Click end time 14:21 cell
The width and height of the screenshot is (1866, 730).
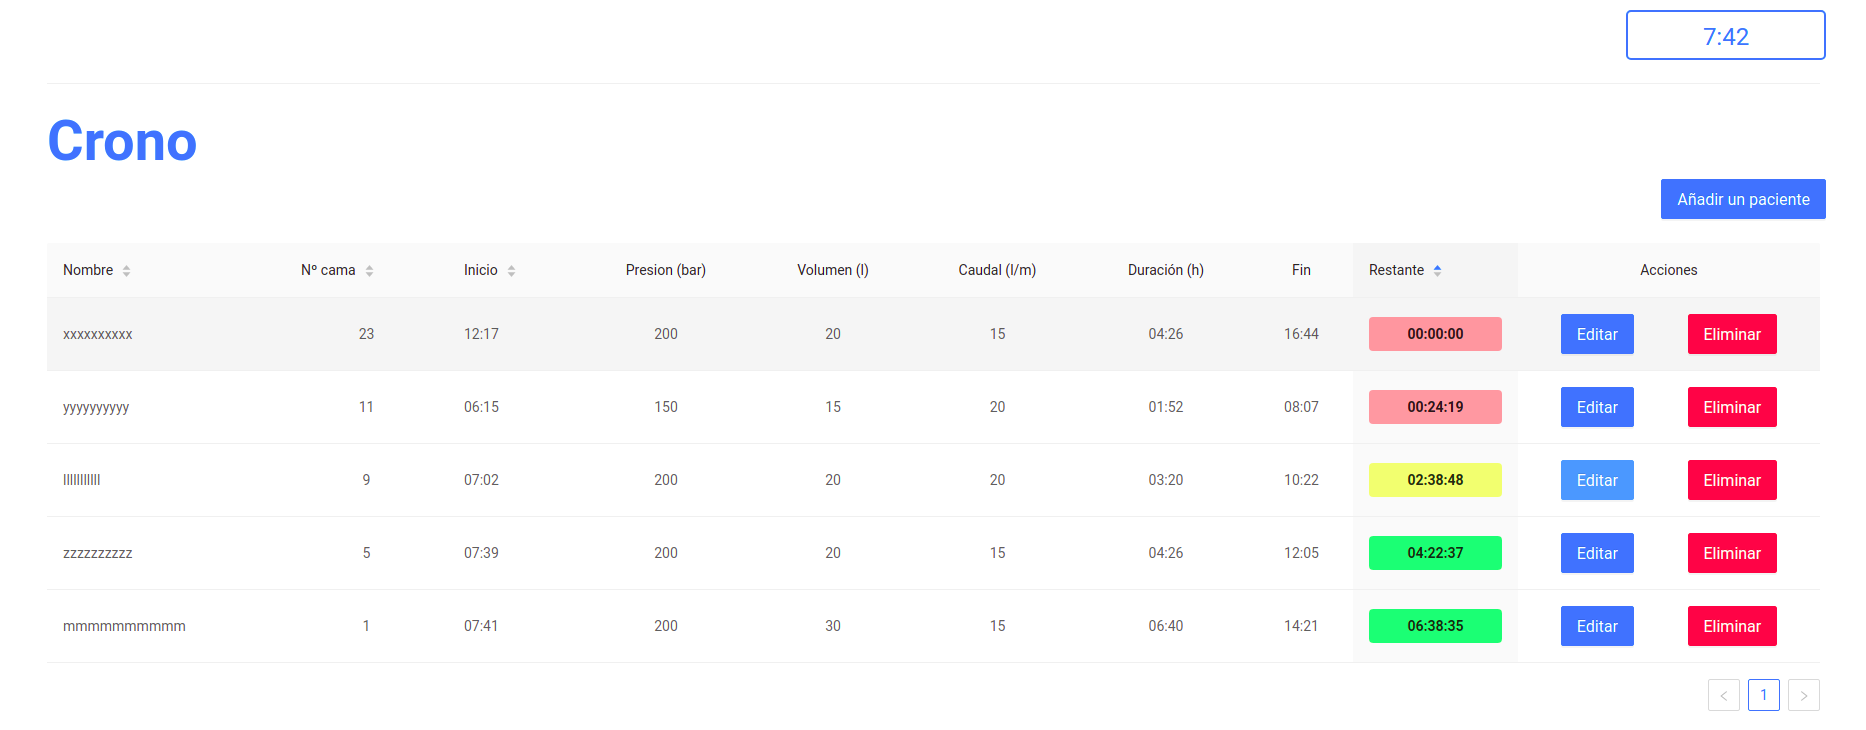[x=1301, y=626]
